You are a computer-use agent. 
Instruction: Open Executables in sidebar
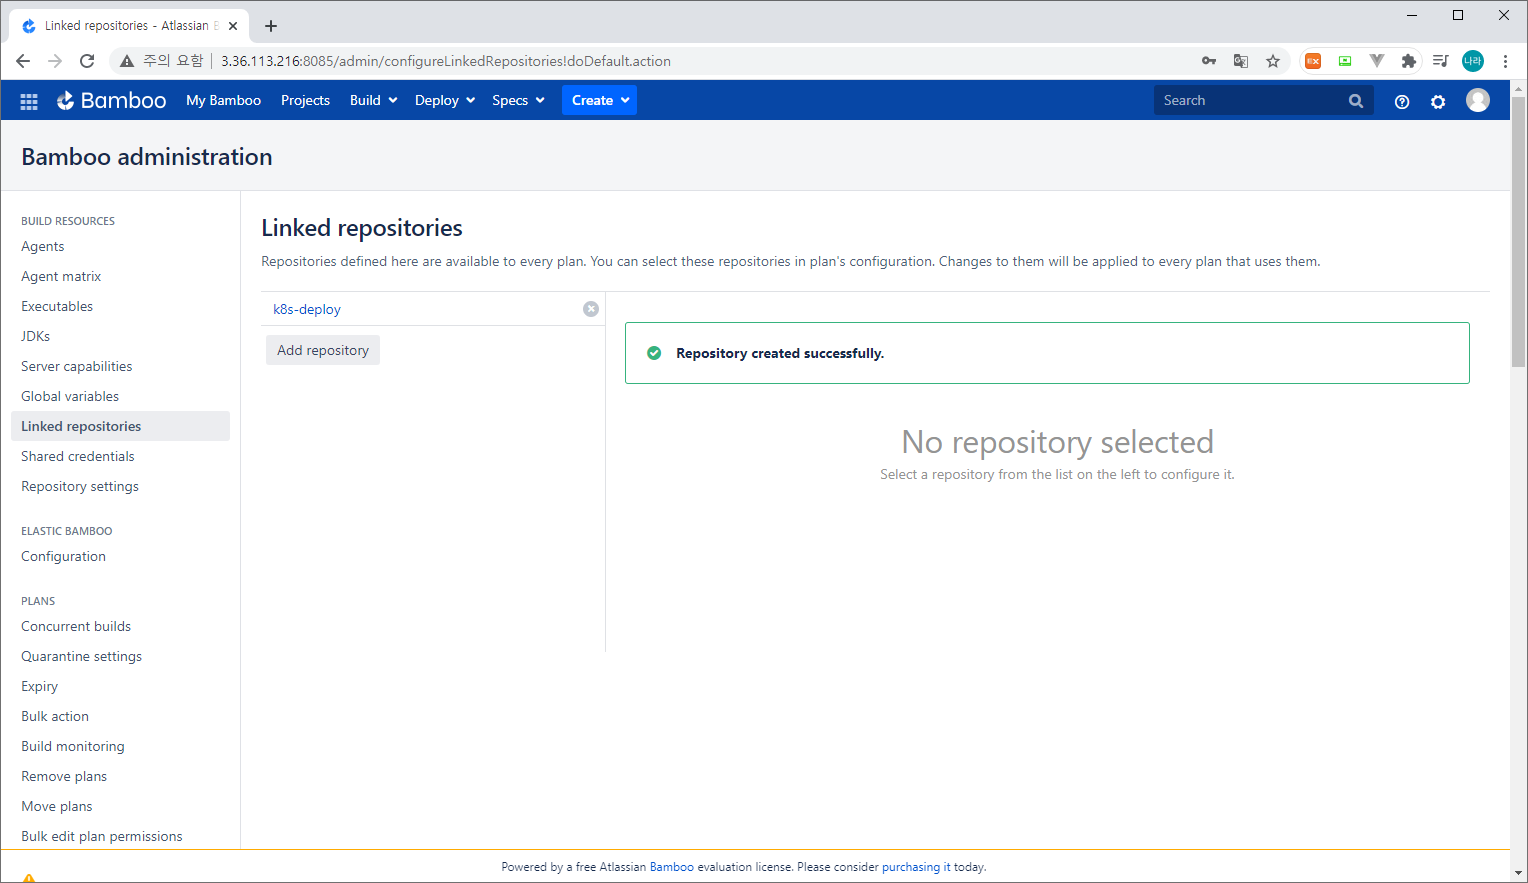[x=57, y=306]
